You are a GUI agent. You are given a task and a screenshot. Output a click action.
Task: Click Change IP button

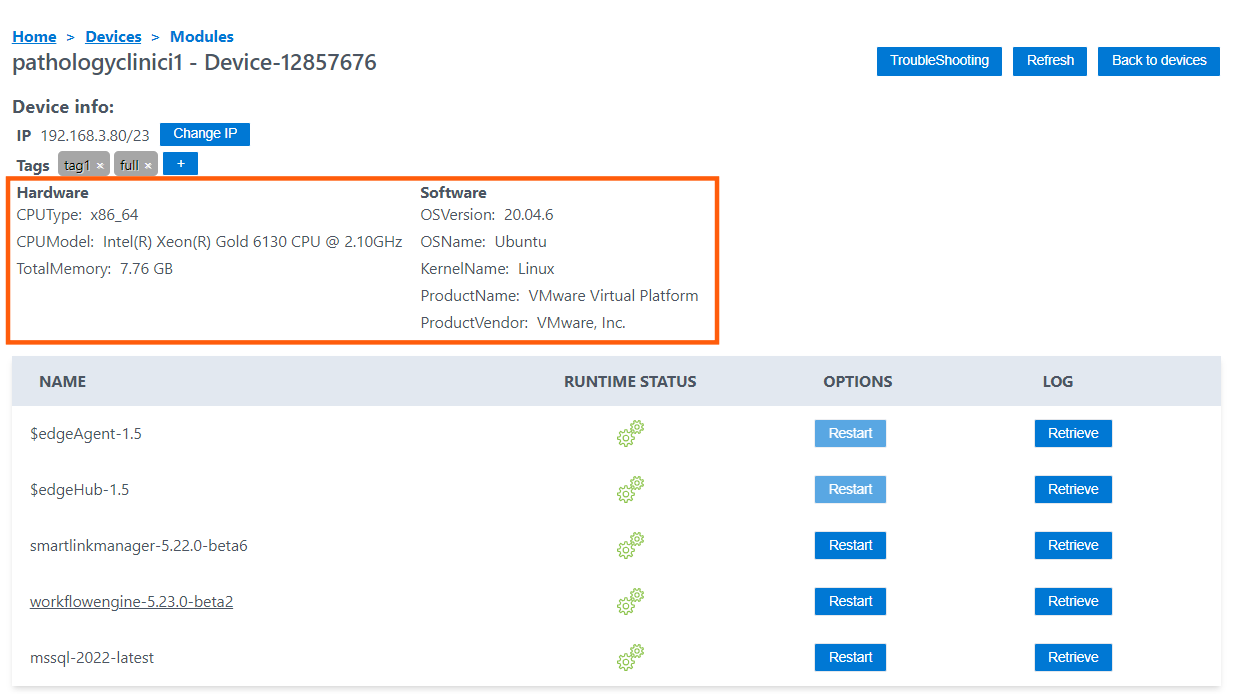pos(204,134)
